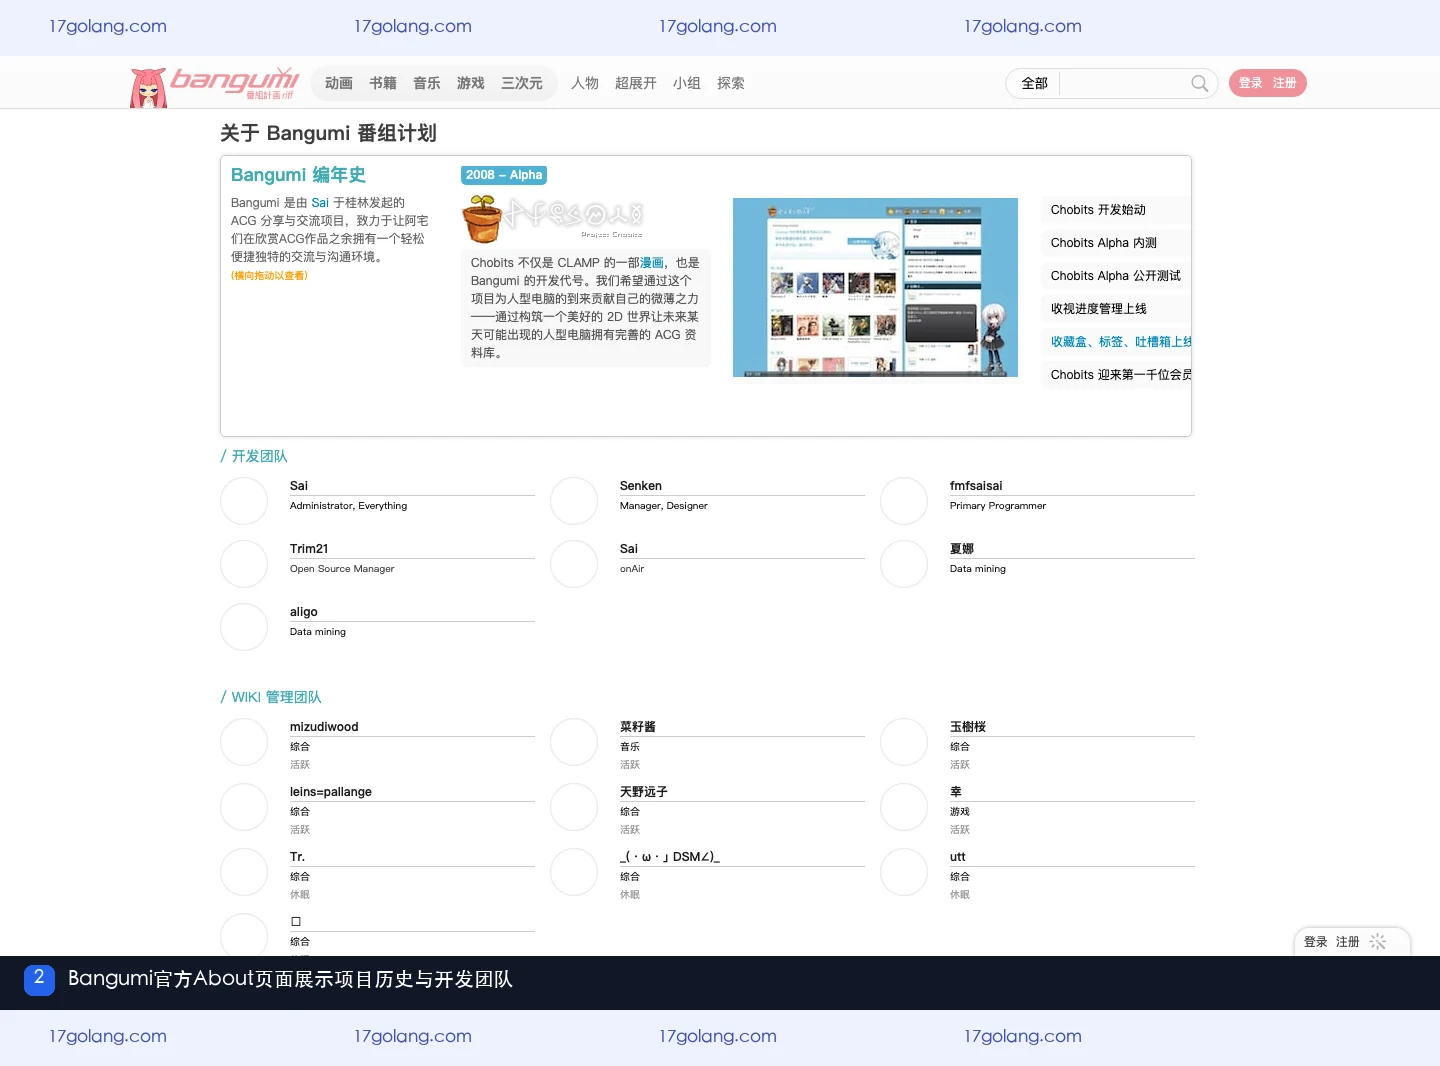Click the 2008 – Alpha era label
The width and height of the screenshot is (1440, 1066).
504,175
